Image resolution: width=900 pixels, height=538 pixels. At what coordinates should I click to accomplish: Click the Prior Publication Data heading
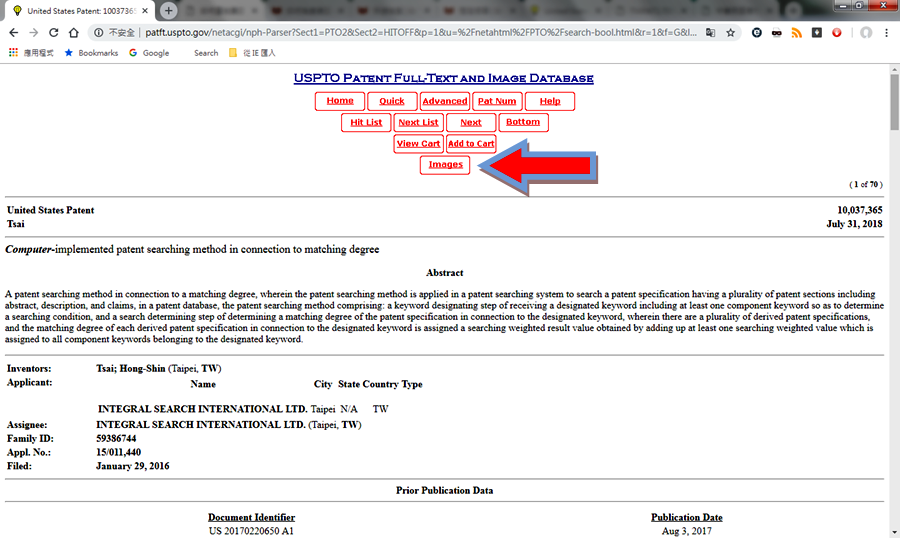point(444,490)
